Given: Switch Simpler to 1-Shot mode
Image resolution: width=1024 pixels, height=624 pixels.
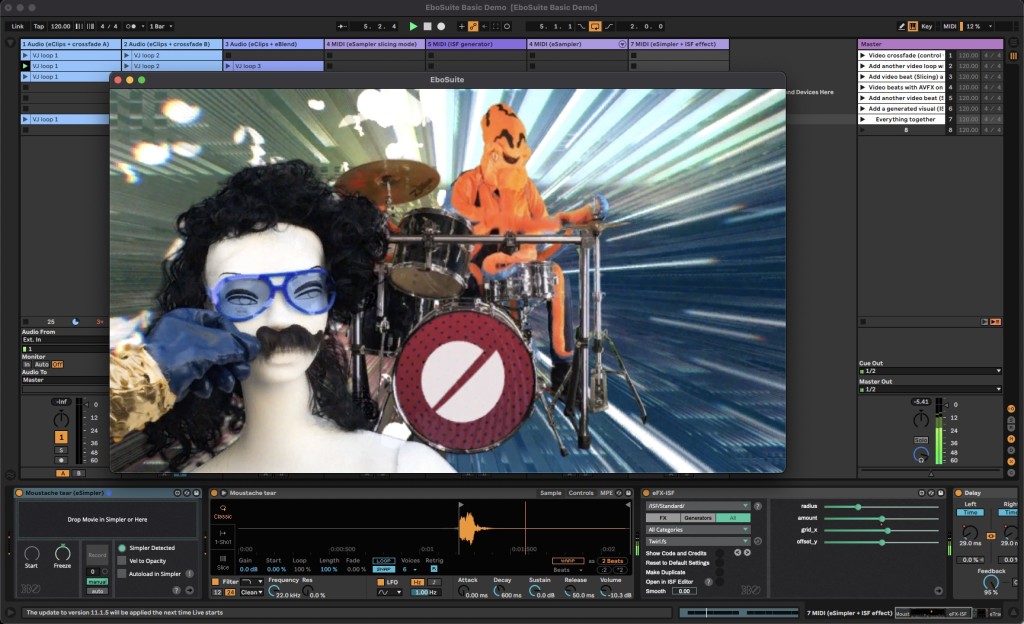Looking at the screenshot, I should [x=223, y=536].
